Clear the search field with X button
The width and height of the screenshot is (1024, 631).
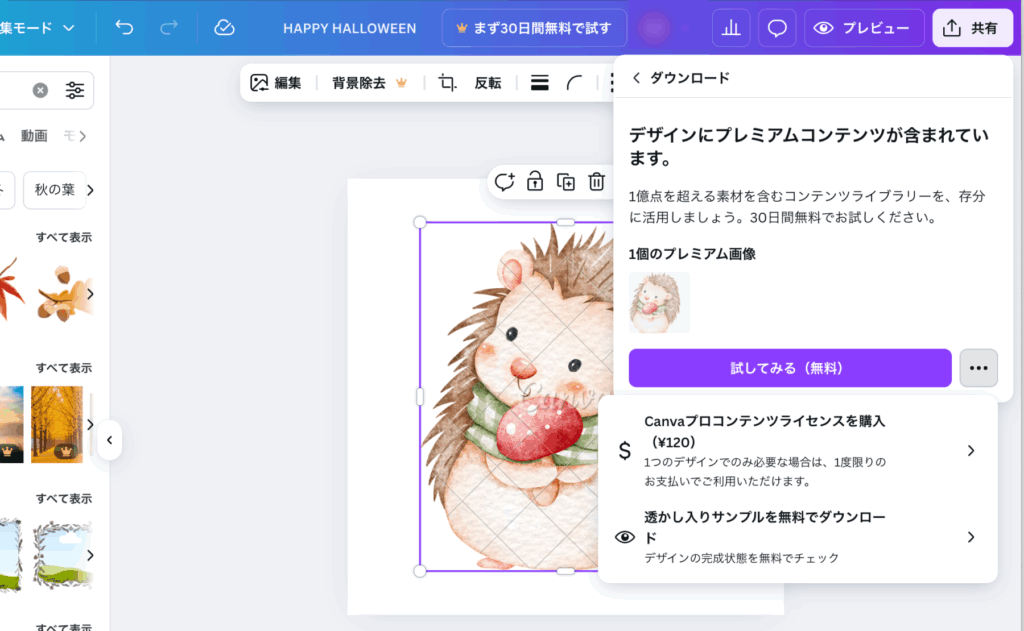click(40, 90)
